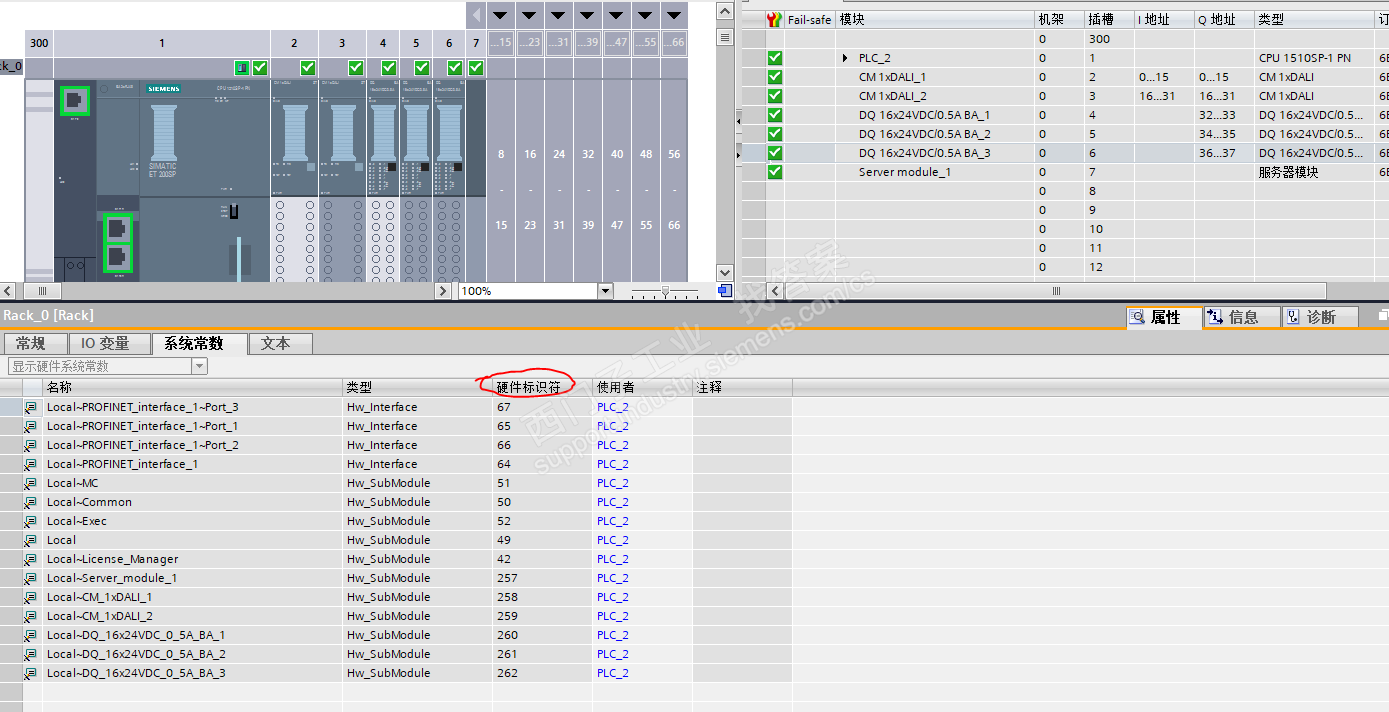This screenshot has height=712, width=1389.
Task: Click the diagnostics wrench icon in table header
Action: tap(774, 19)
